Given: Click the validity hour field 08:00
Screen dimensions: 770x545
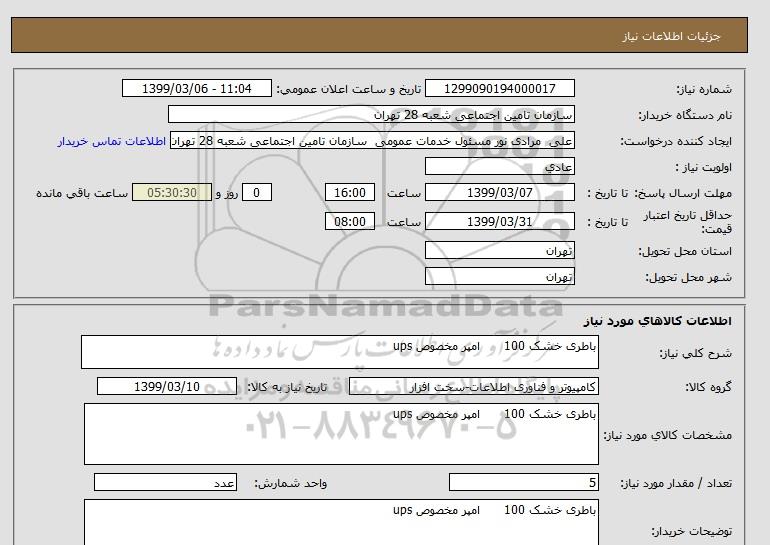Looking at the screenshot, I should [350, 221].
